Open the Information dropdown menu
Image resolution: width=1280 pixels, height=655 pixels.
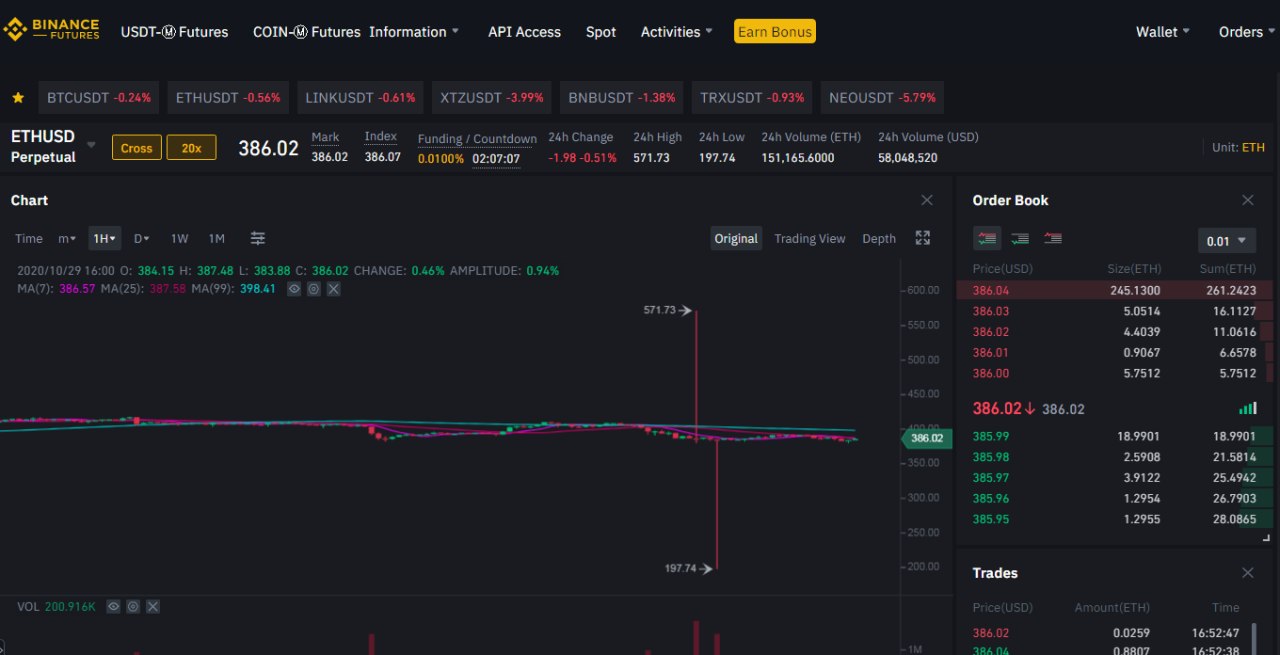click(414, 32)
